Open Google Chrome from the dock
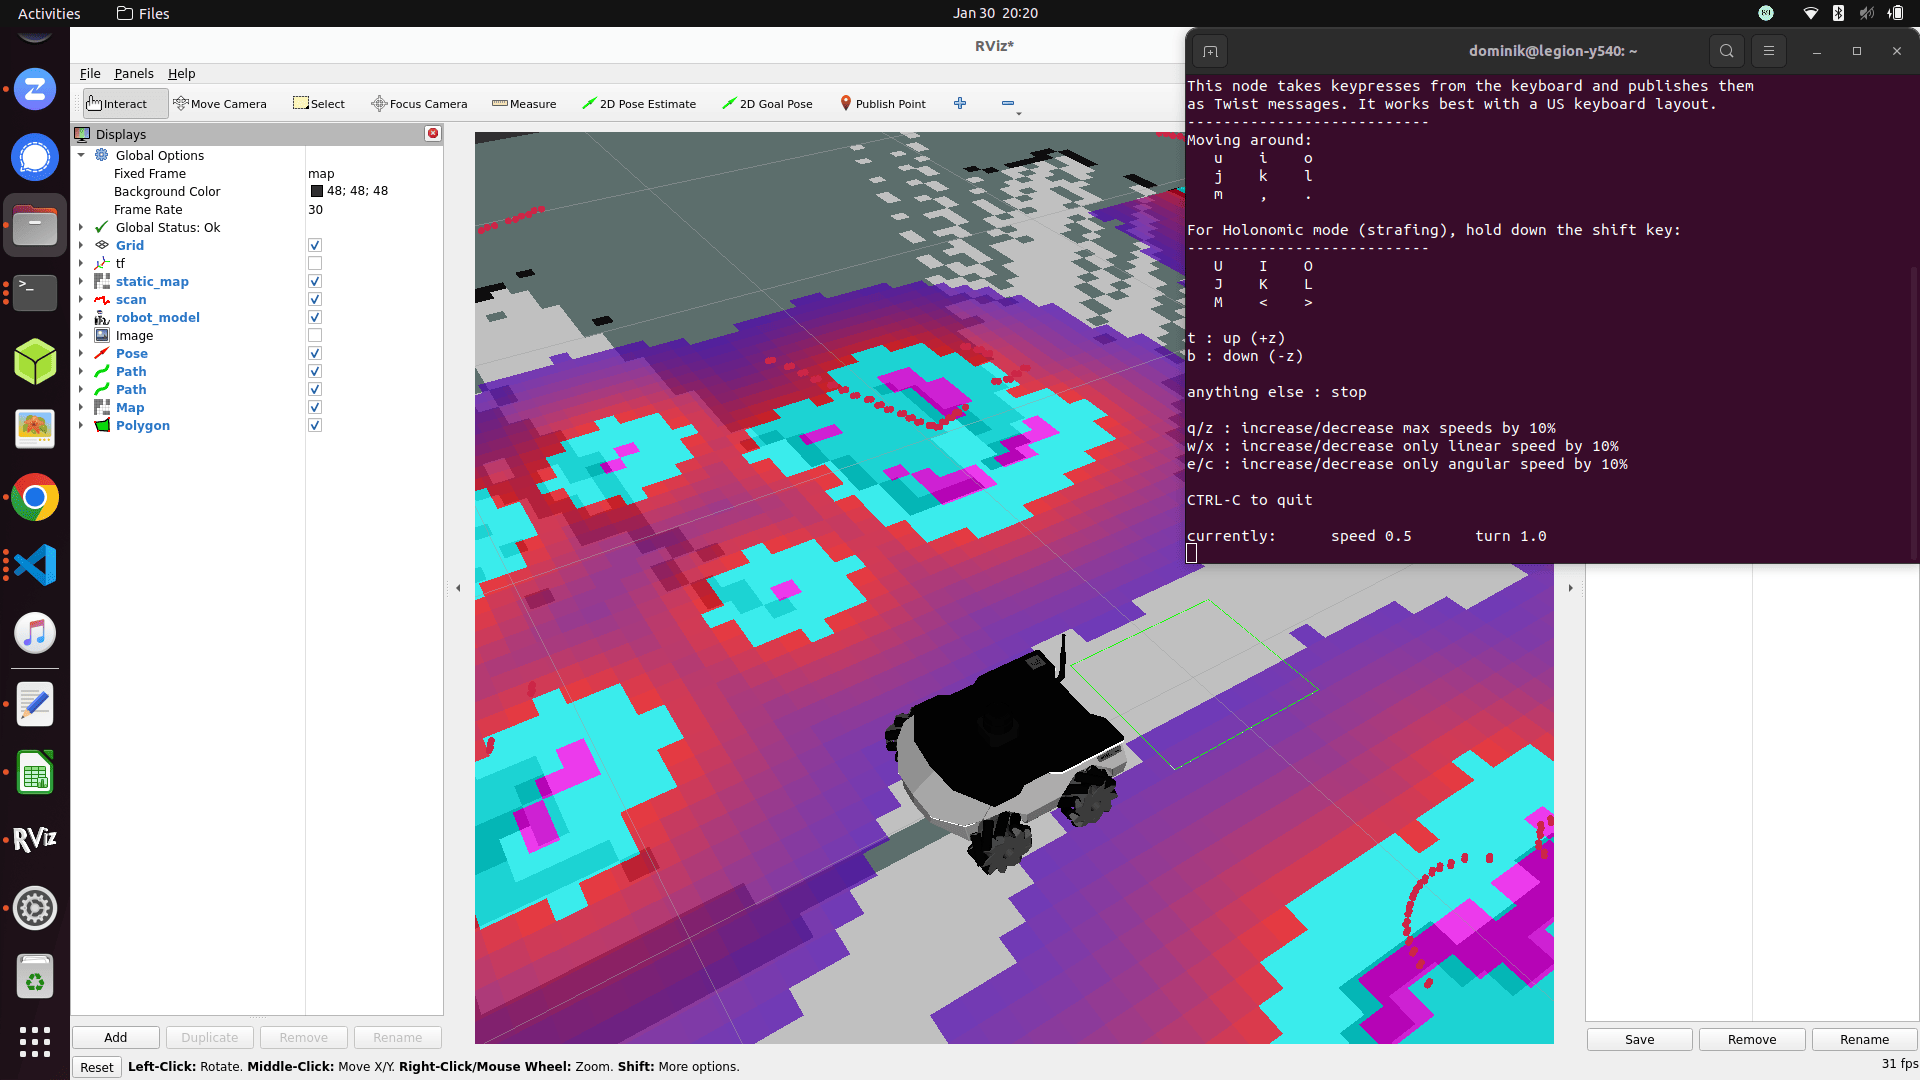1920x1080 pixels. click(x=35, y=497)
